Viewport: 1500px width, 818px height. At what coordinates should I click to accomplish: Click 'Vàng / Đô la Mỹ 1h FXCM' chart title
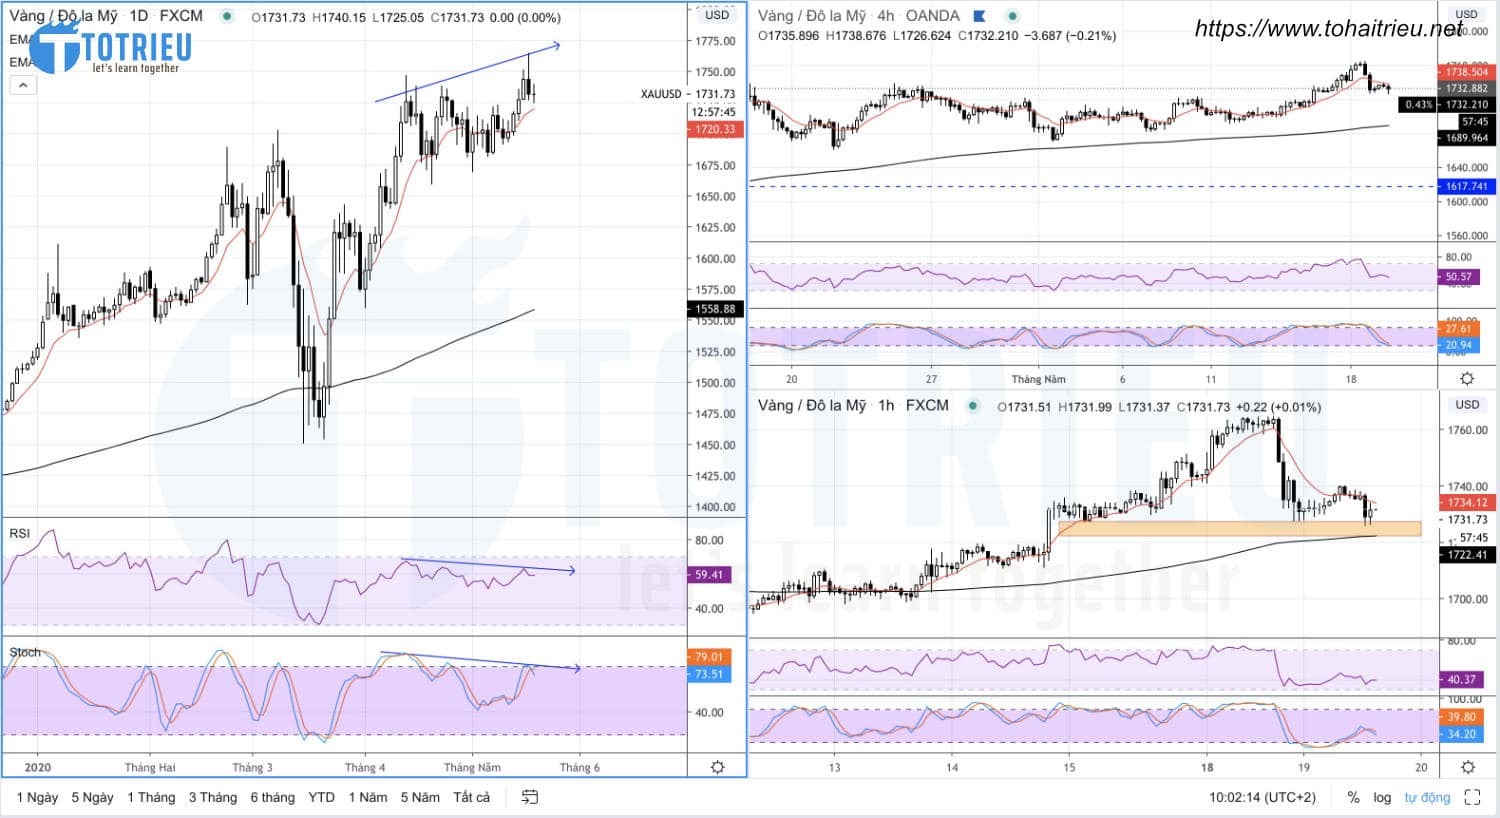(x=853, y=405)
